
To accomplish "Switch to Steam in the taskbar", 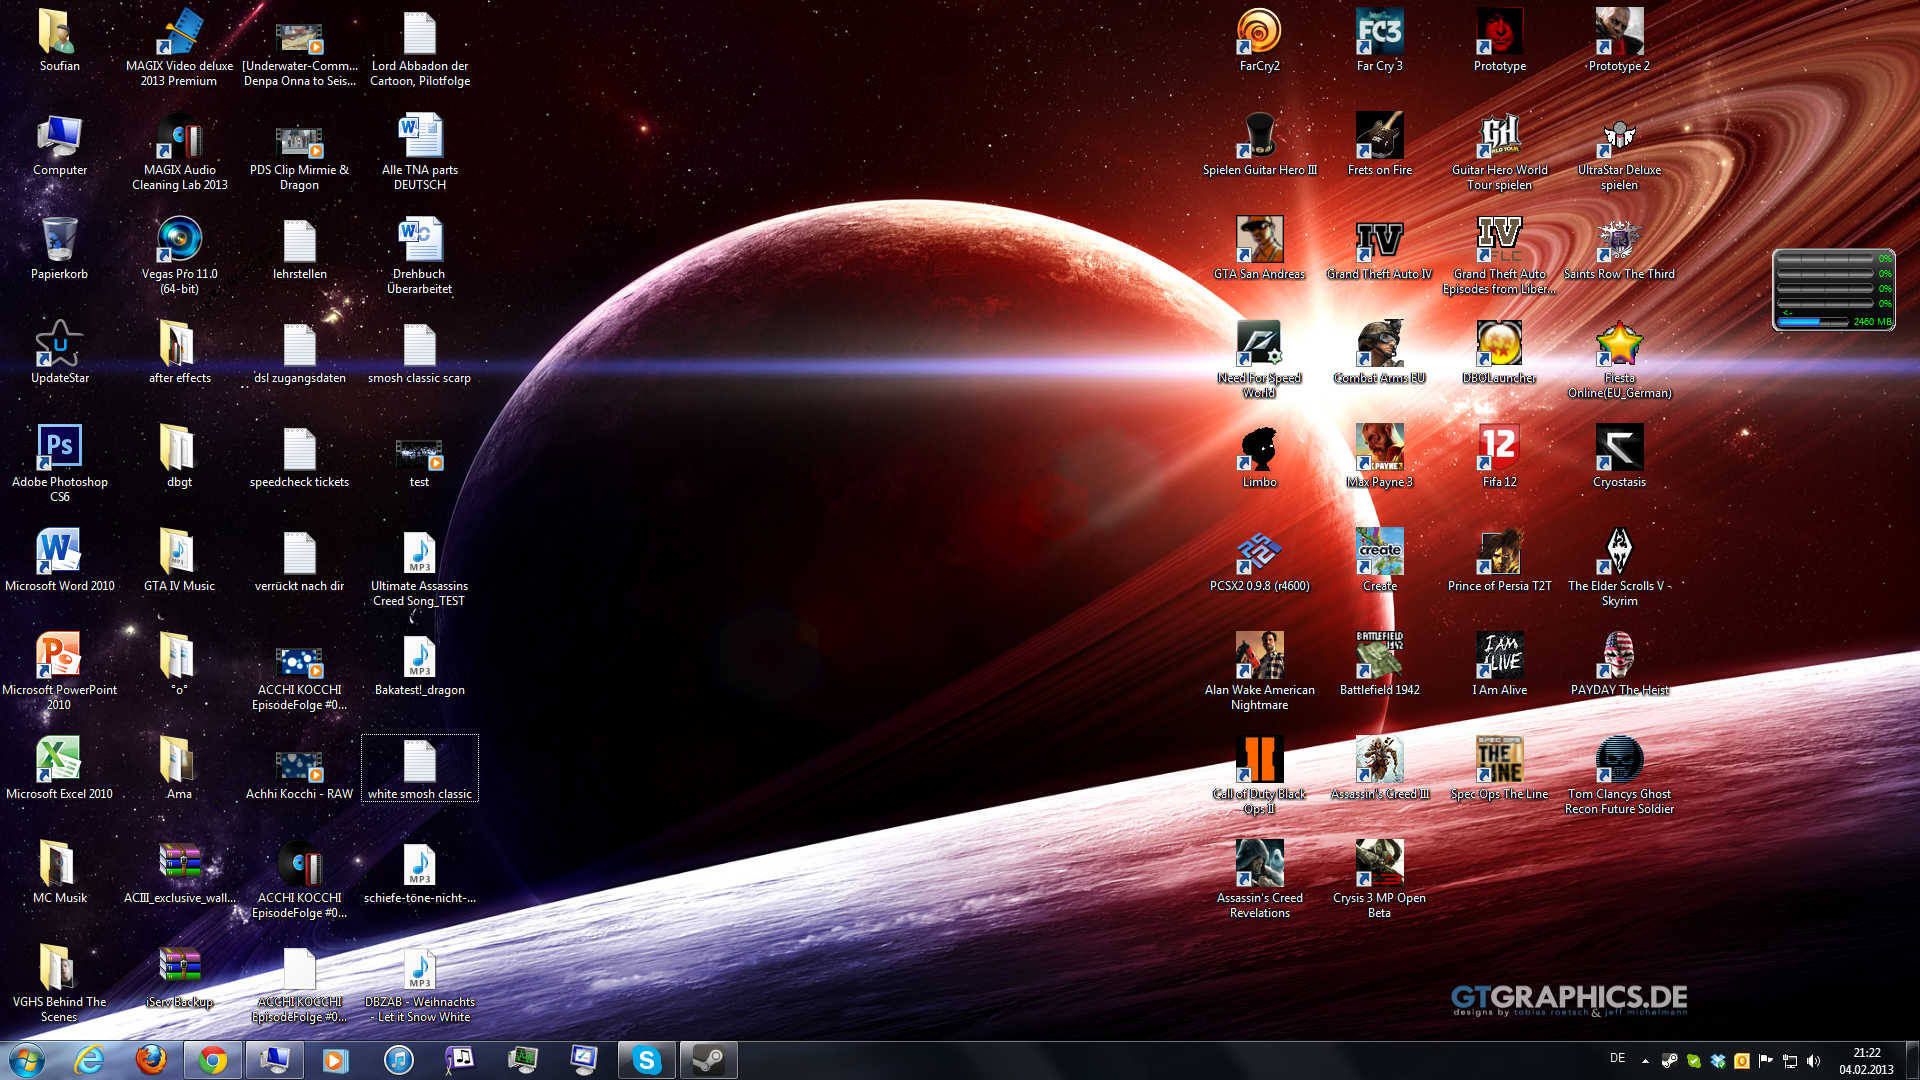I will 708,1060.
